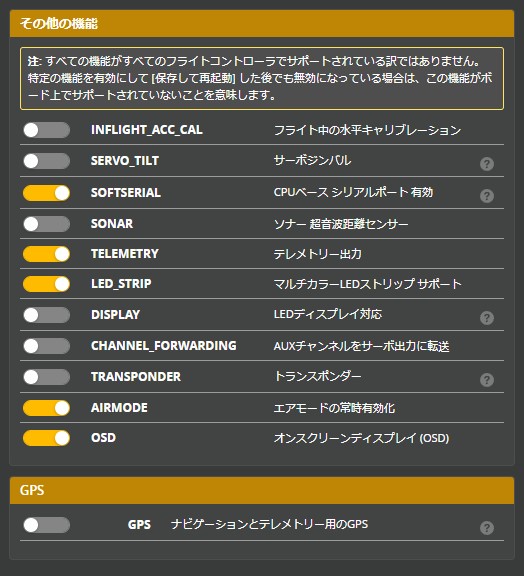
Task: Open the help icon for SOFTSERIAL
Action: tap(487, 196)
